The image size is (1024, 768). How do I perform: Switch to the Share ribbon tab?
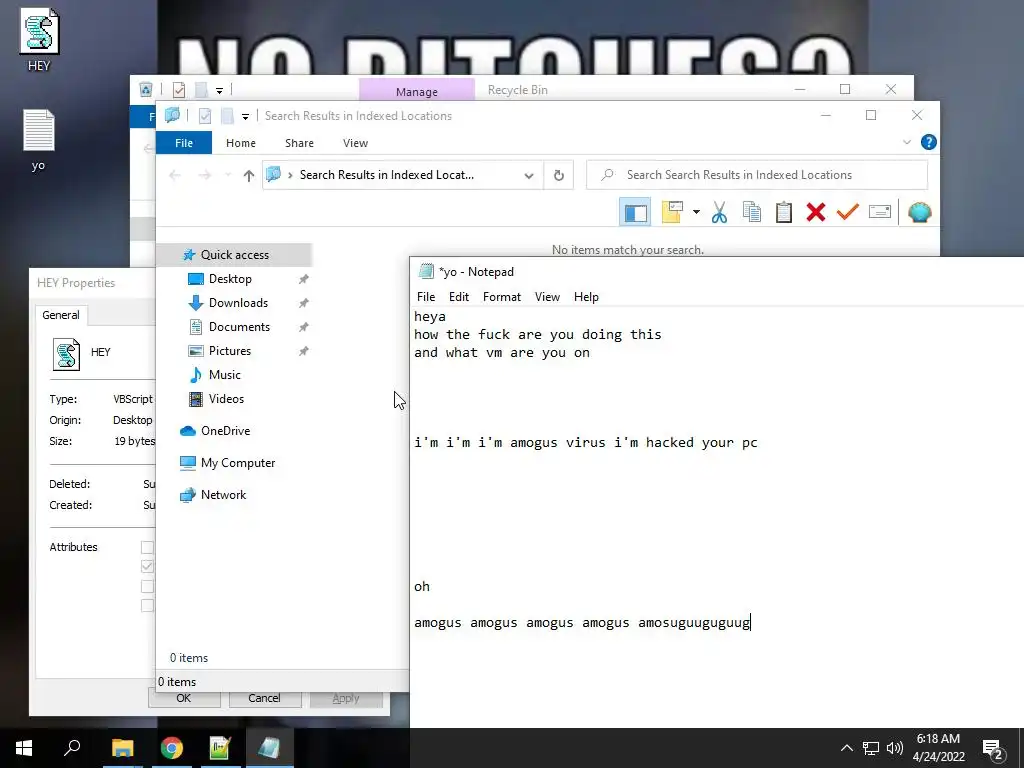tap(299, 143)
